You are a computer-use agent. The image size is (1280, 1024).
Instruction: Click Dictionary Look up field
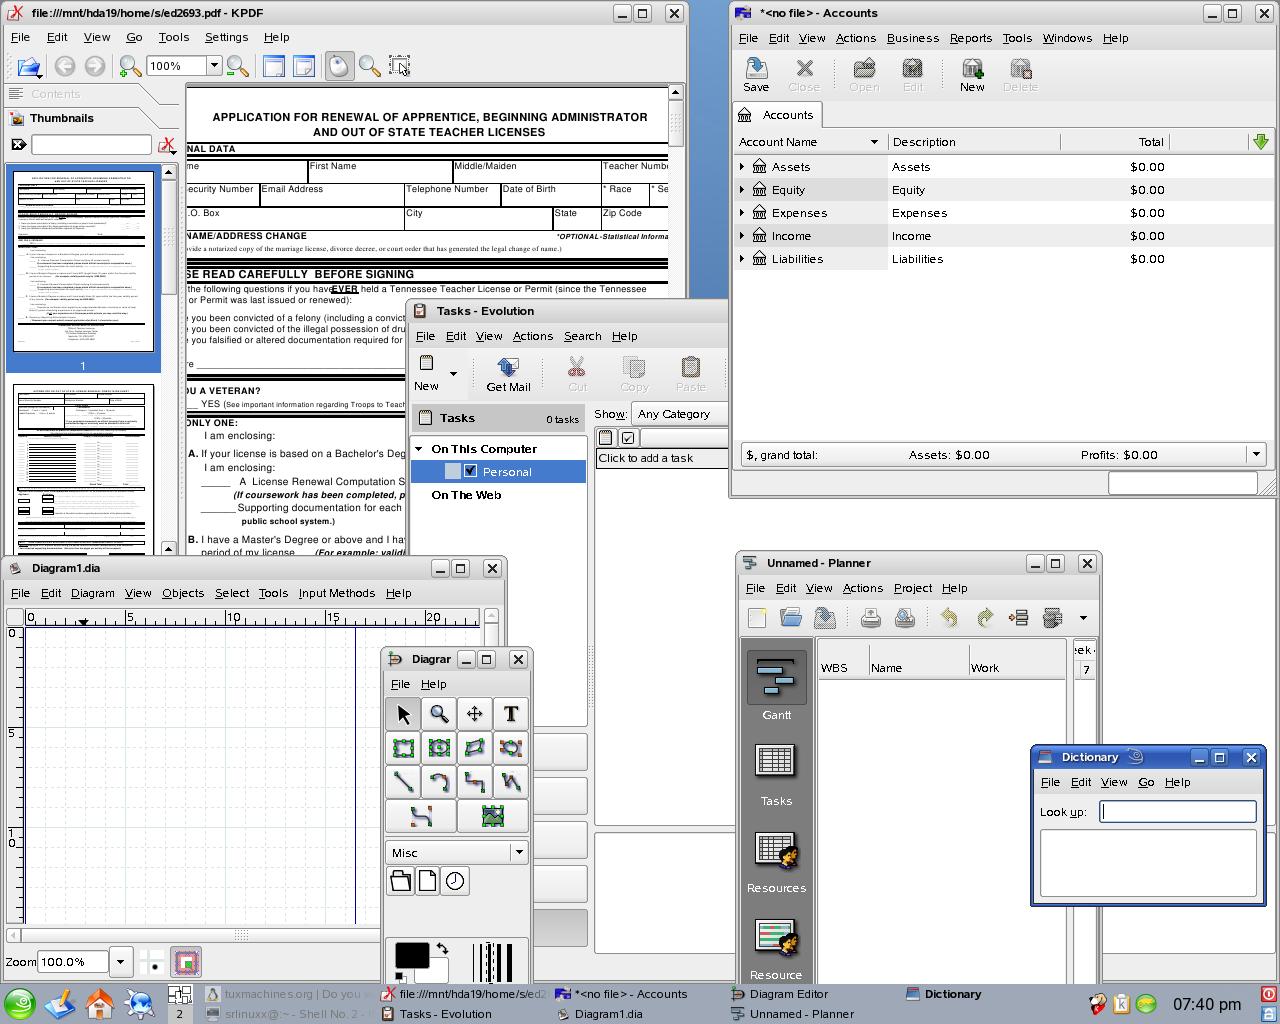[x=1178, y=812]
